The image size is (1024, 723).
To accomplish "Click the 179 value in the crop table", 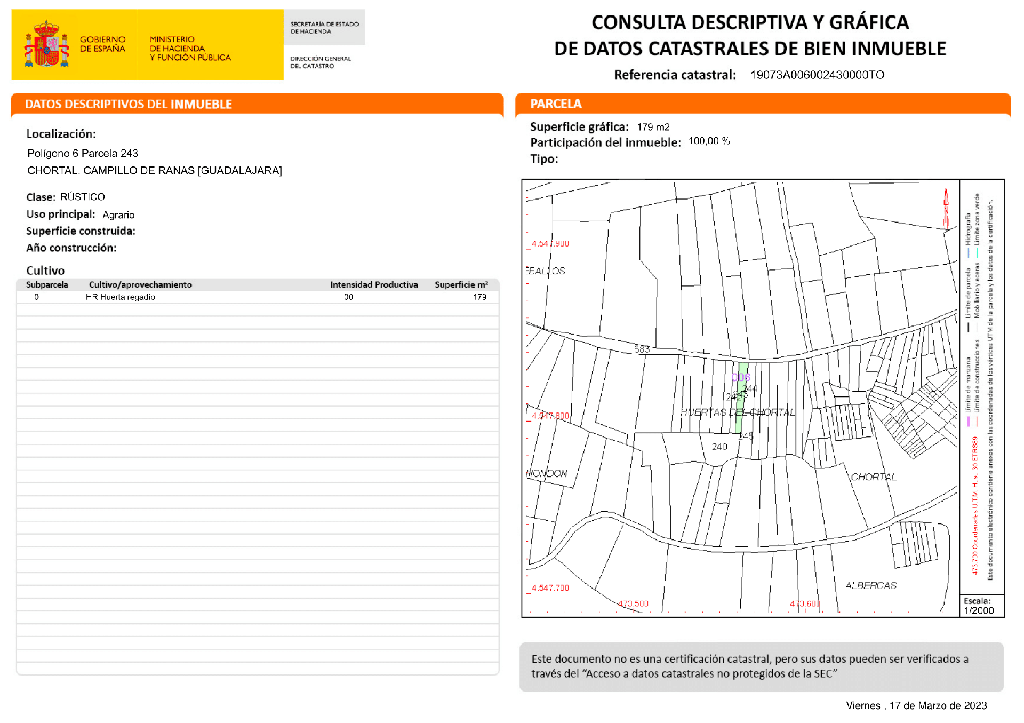I will click(480, 297).
